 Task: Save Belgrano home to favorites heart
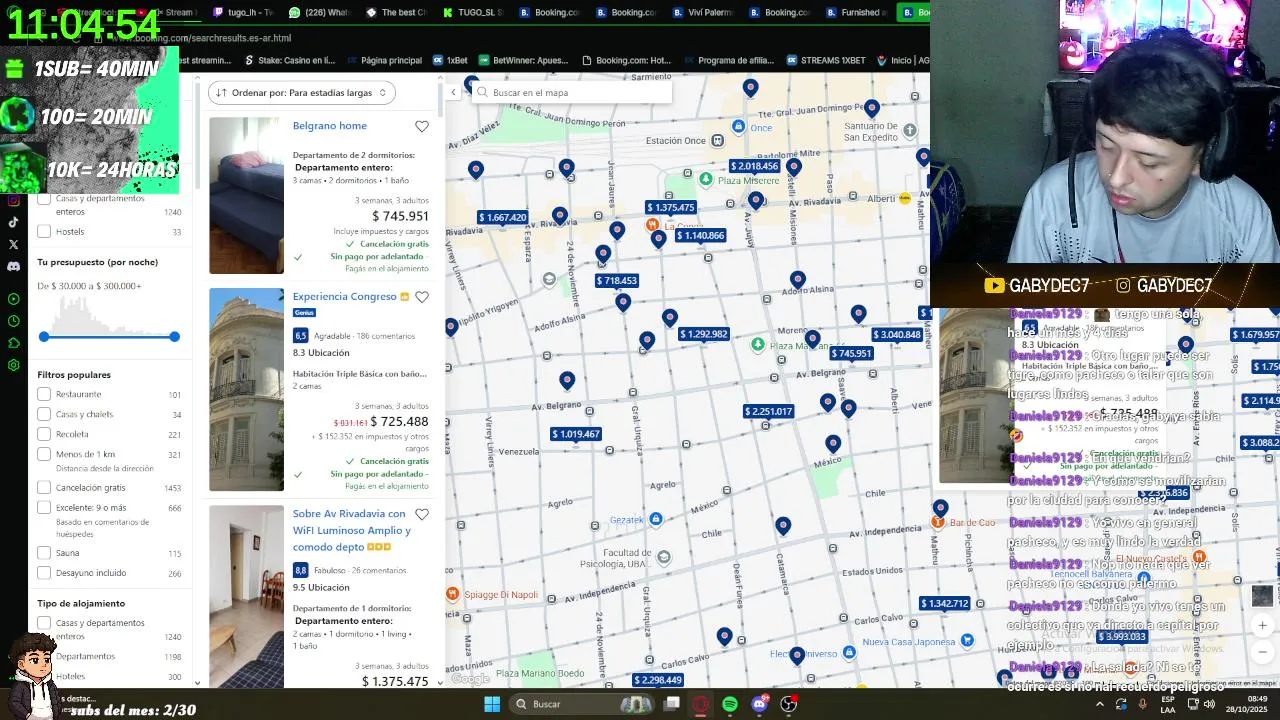(422, 126)
